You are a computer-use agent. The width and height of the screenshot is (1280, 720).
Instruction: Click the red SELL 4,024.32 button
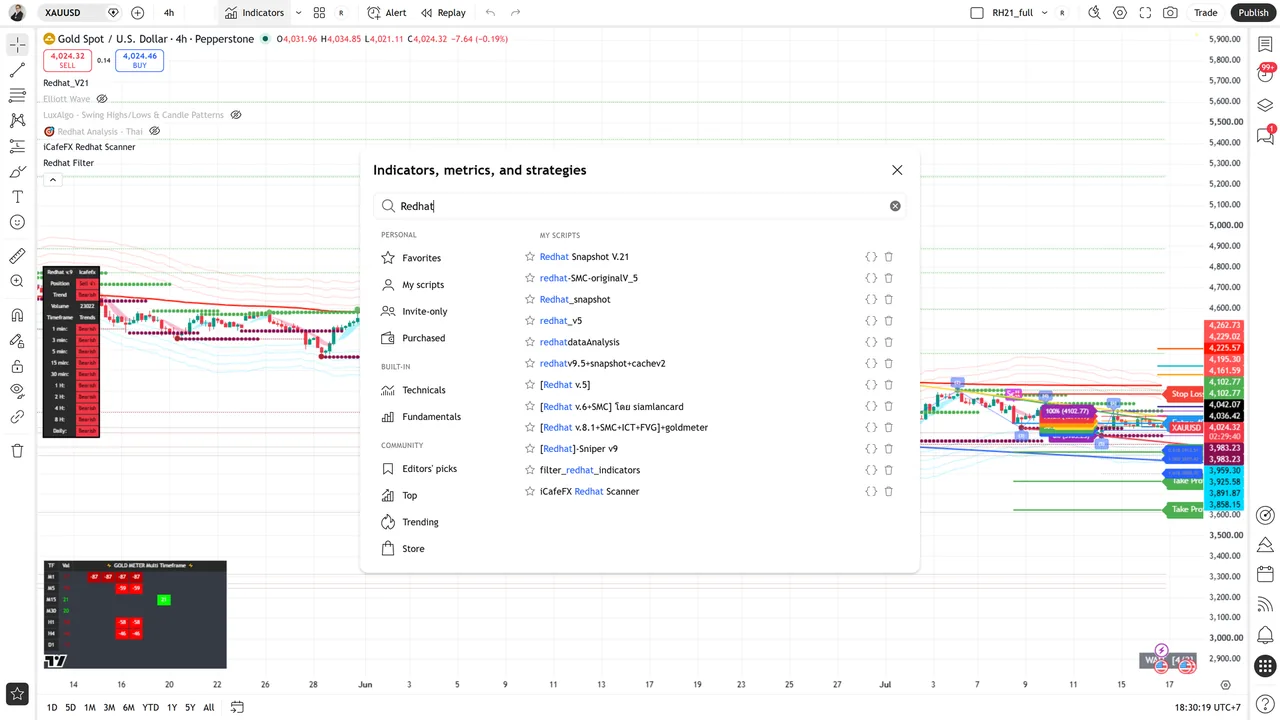click(67, 60)
